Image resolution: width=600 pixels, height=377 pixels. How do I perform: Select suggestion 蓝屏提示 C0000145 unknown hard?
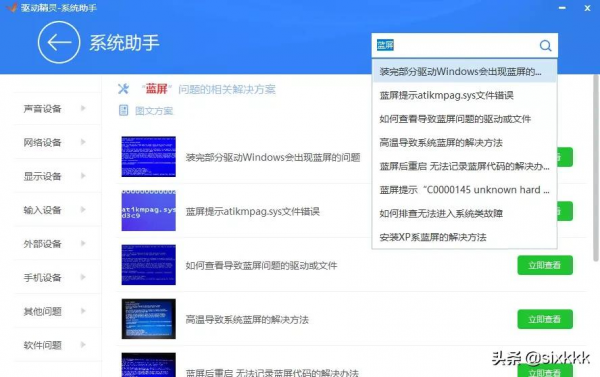[x=464, y=190]
